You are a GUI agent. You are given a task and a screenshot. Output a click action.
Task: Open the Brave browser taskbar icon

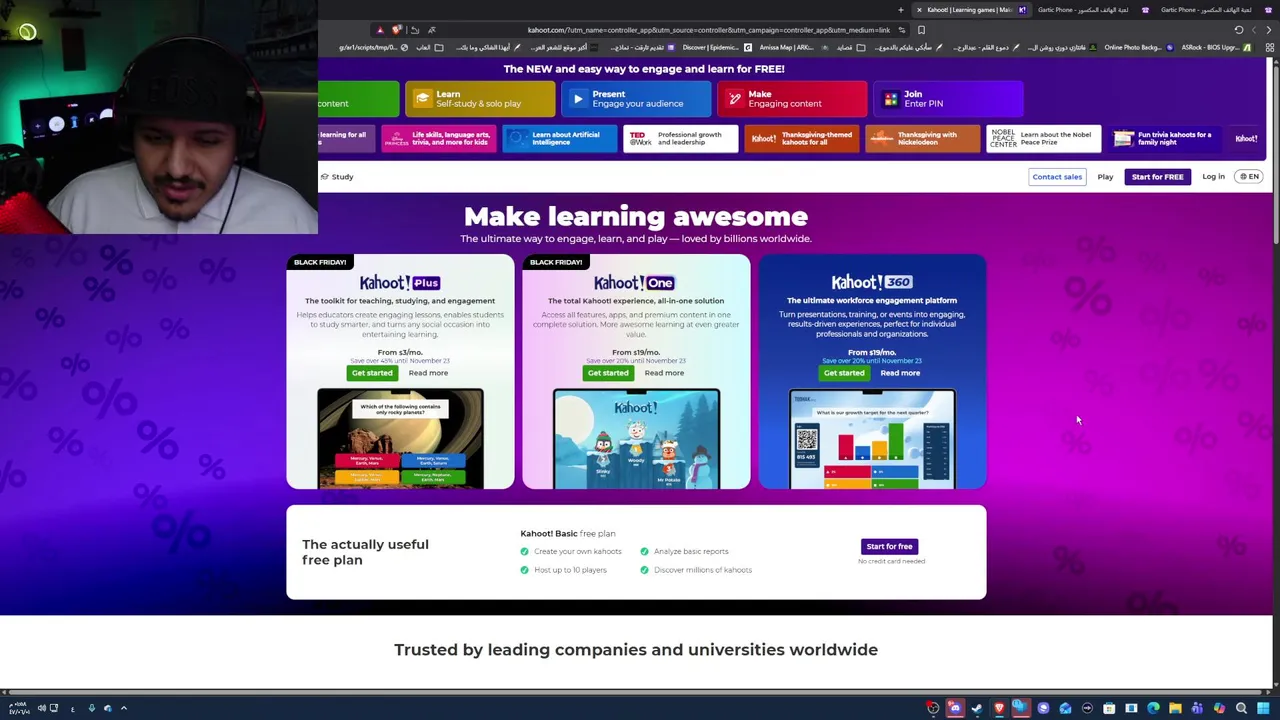pyautogui.click(x=999, y=708)
